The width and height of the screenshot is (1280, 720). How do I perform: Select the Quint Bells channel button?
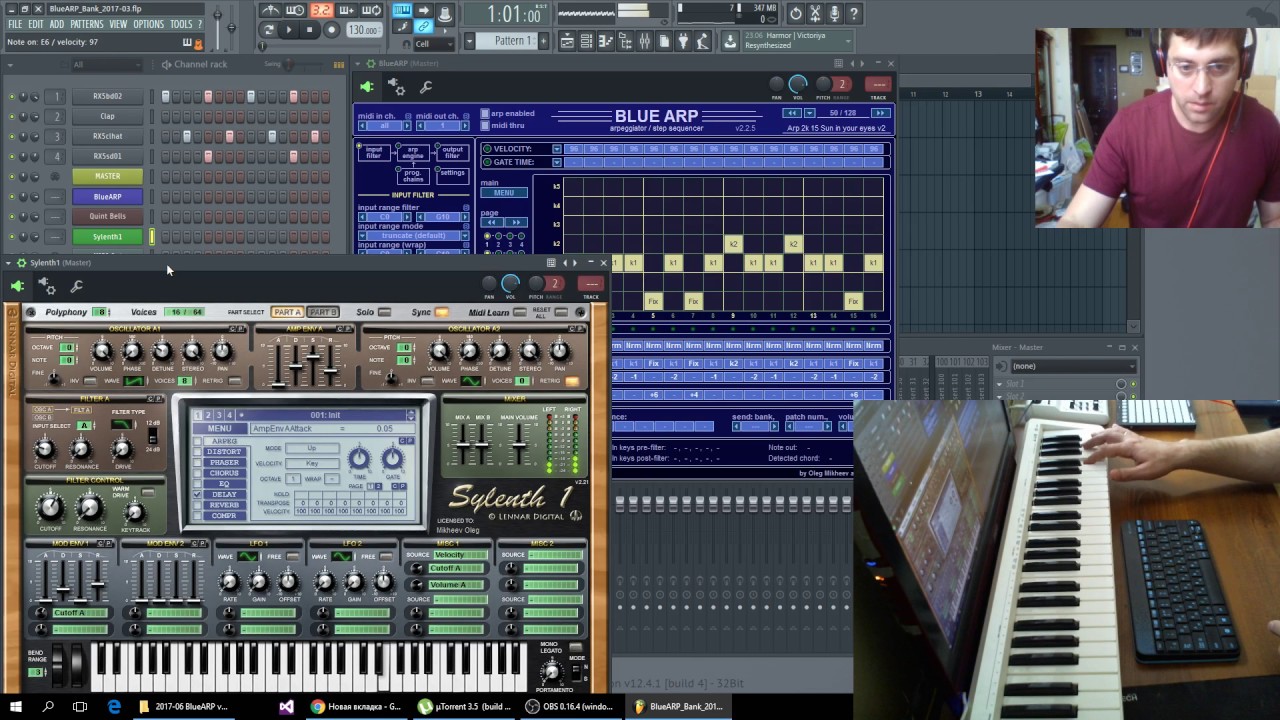pyautogui.click(x=107, y=216)
